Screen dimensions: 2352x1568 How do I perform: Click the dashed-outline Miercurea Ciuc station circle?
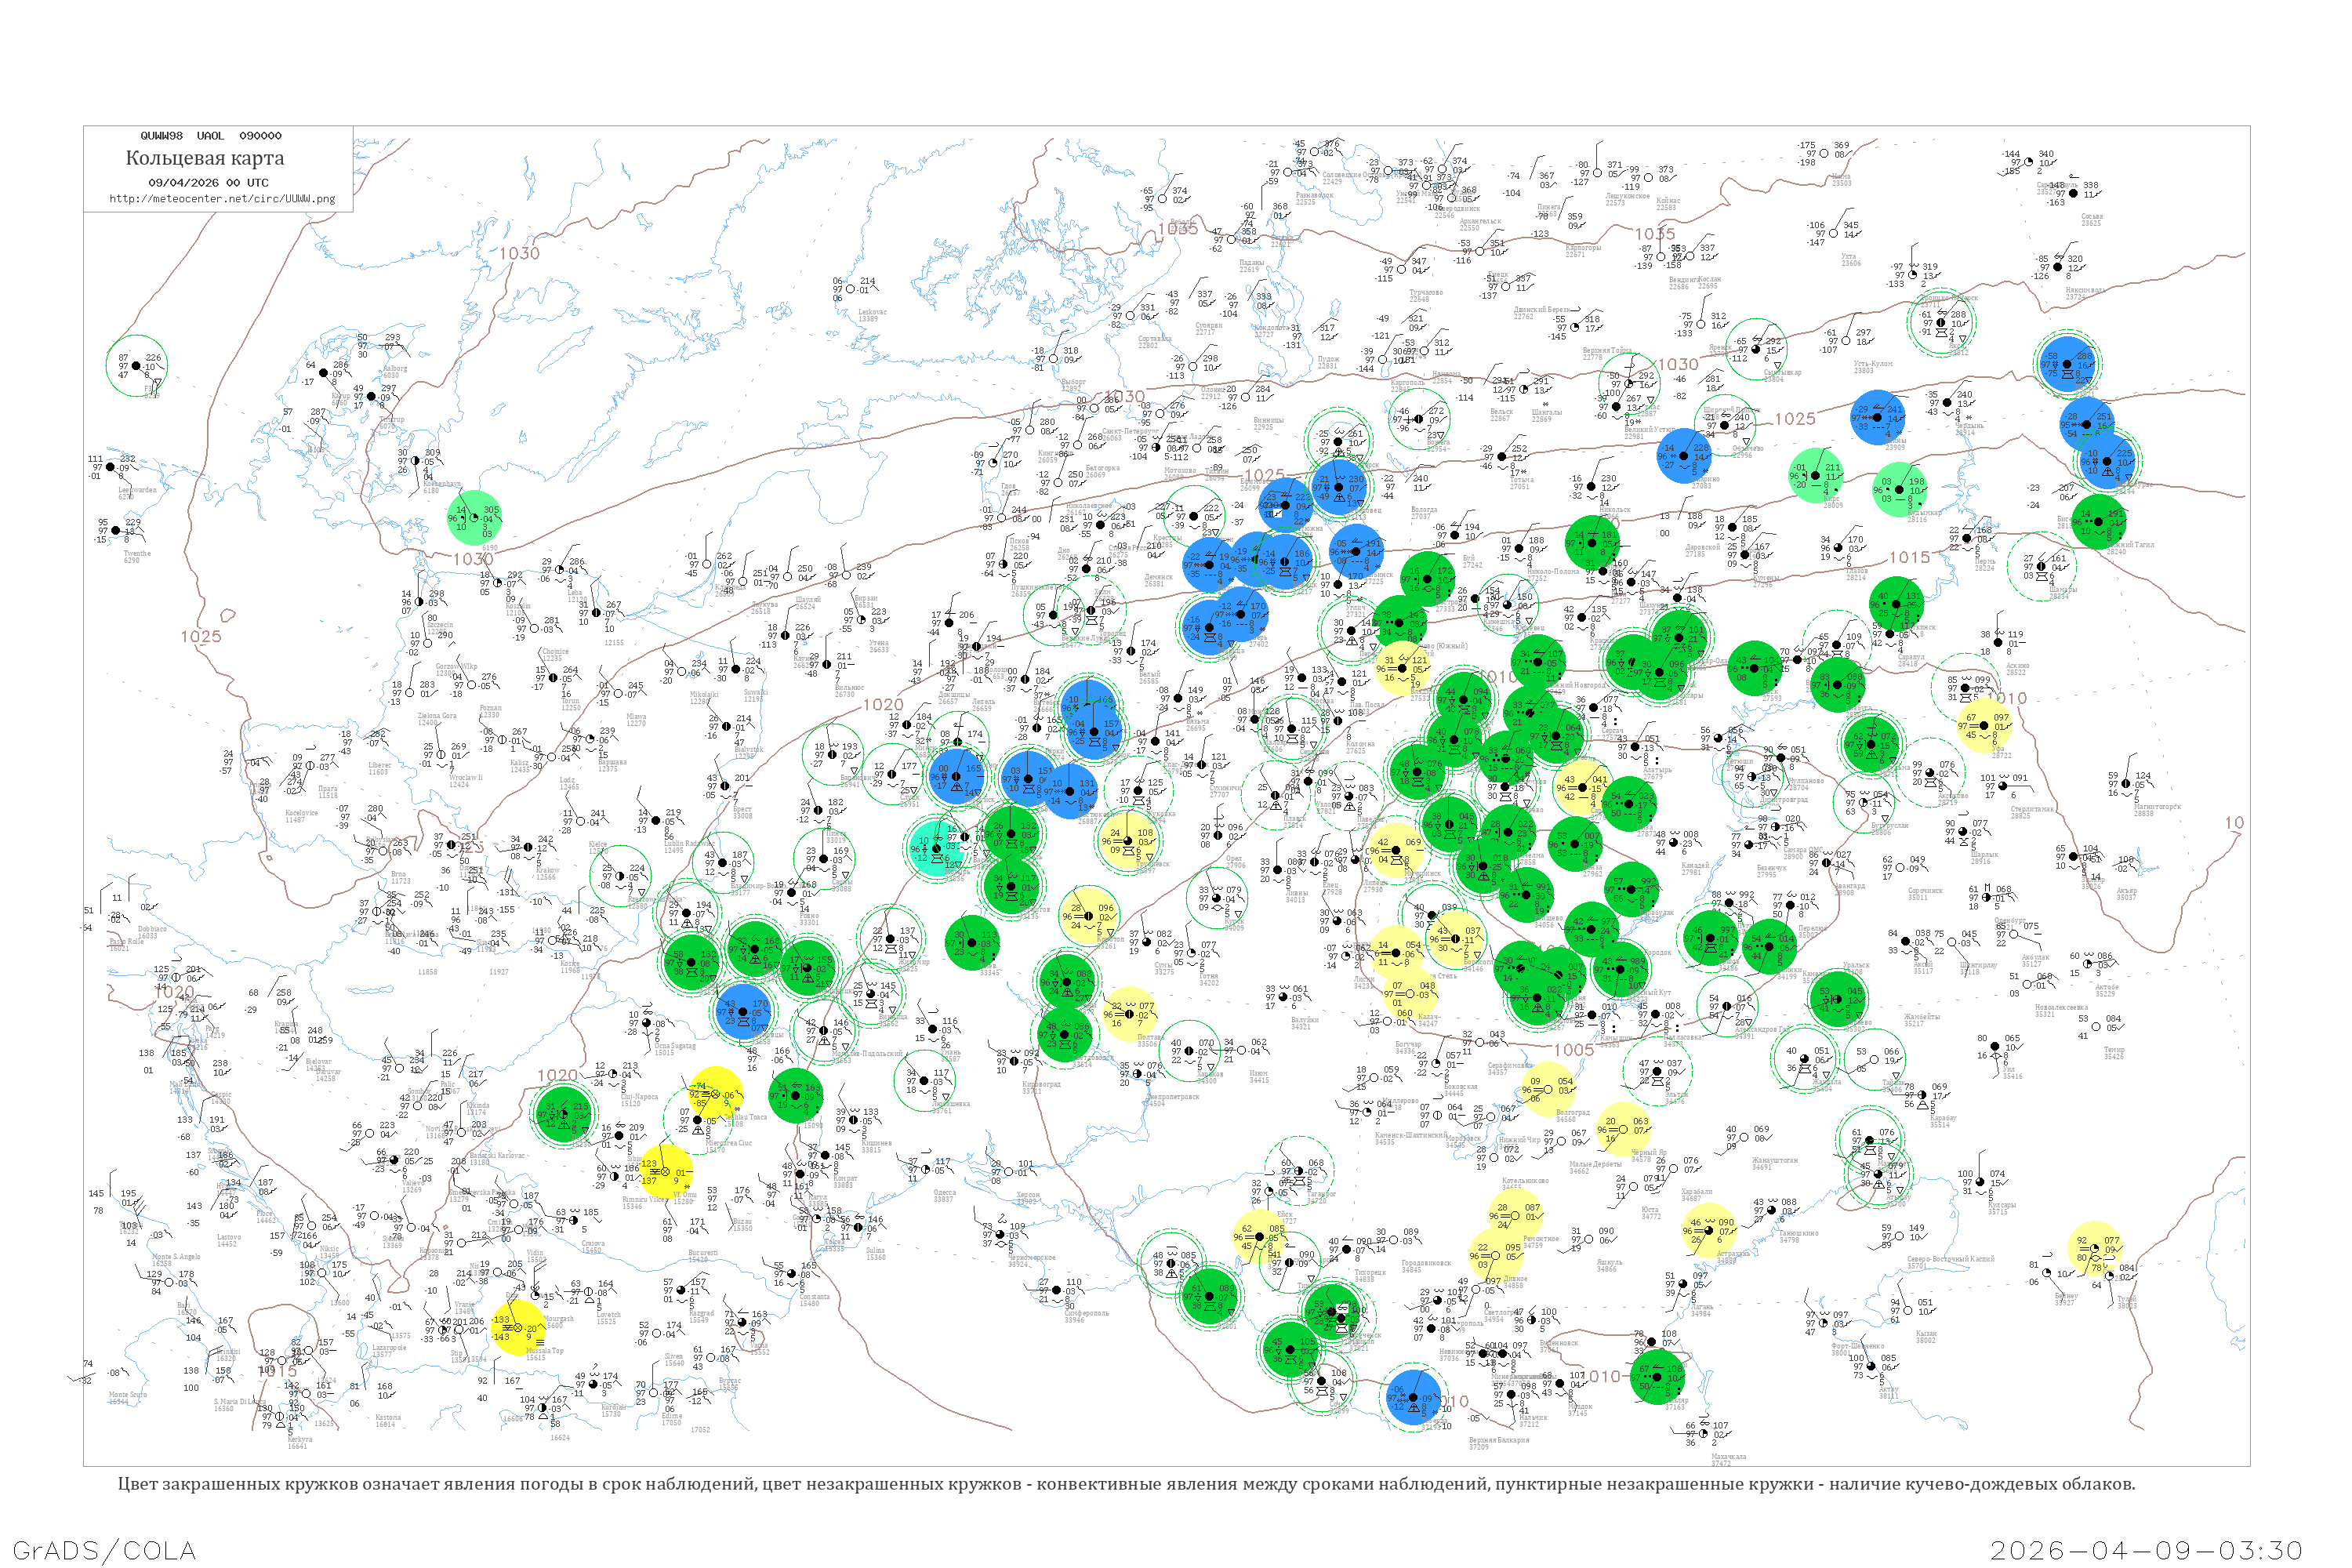(697, 1121)
